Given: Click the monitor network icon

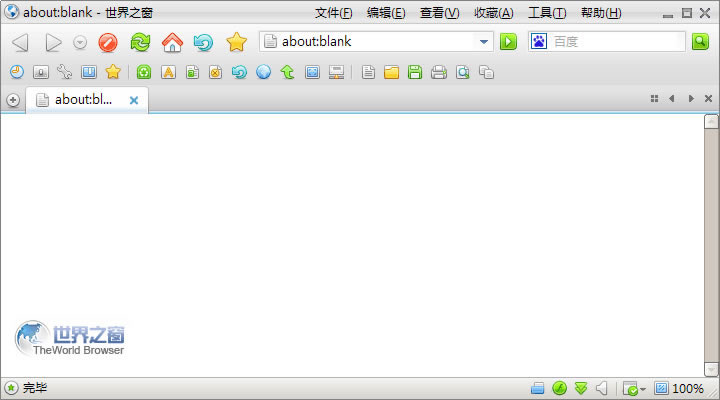Looking at the screenshot, I should (x=336, y=72).
